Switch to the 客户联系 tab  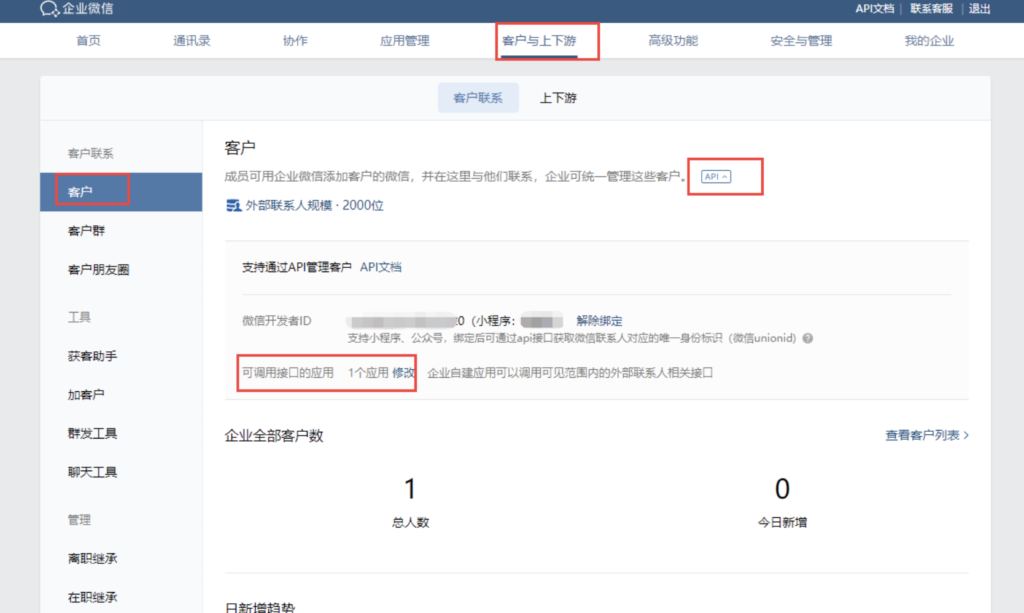click(478, 97)
